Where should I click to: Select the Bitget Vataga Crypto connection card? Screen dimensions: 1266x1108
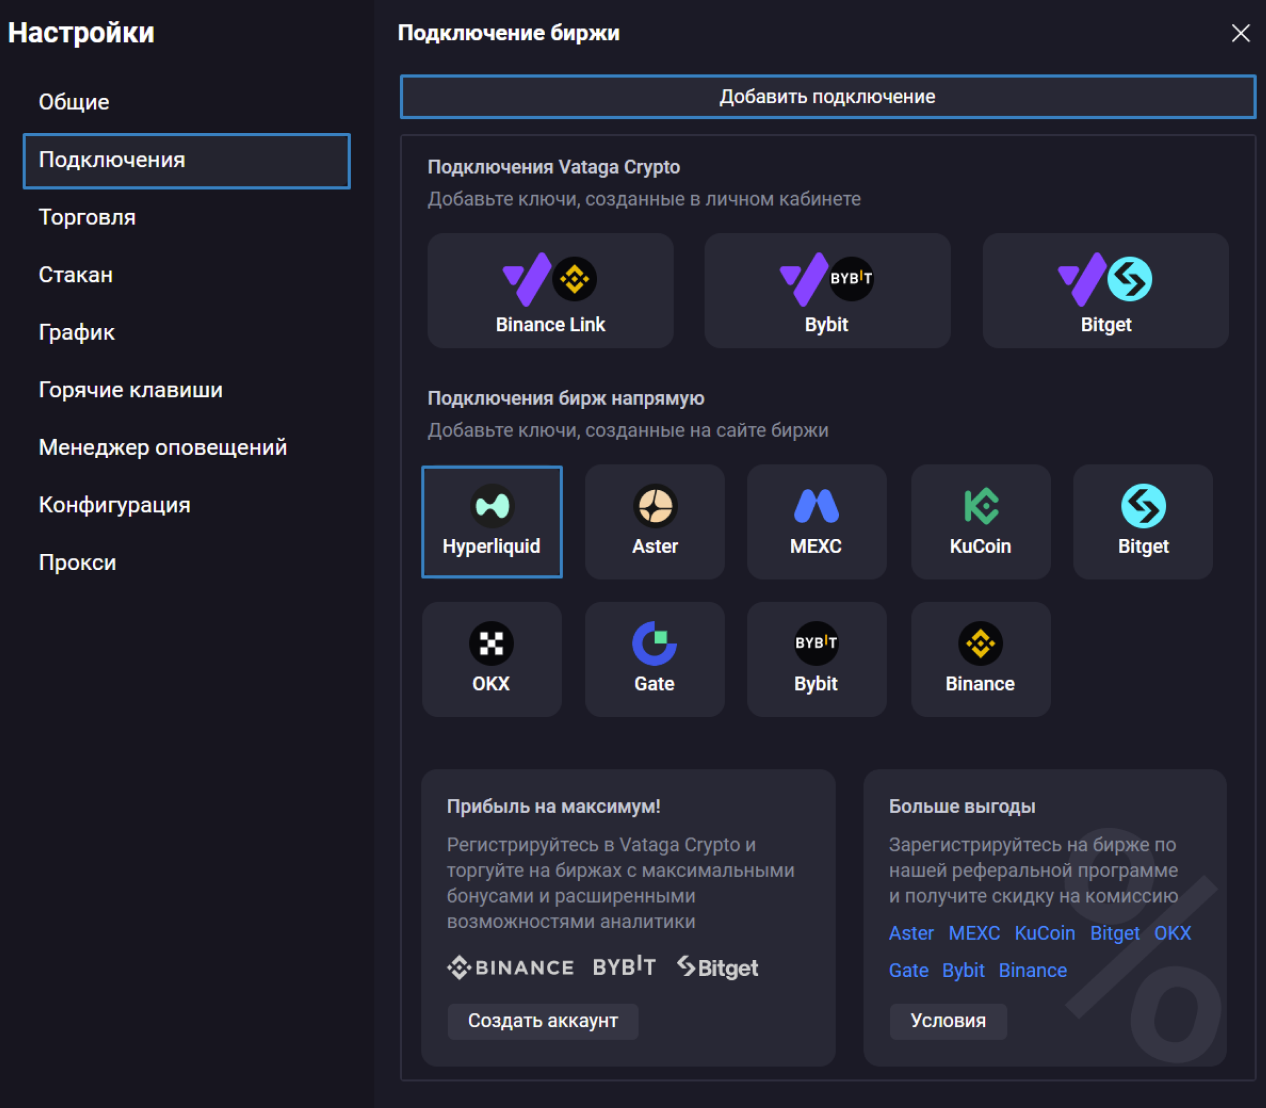pyautogui.click(x=1105, y=291)
